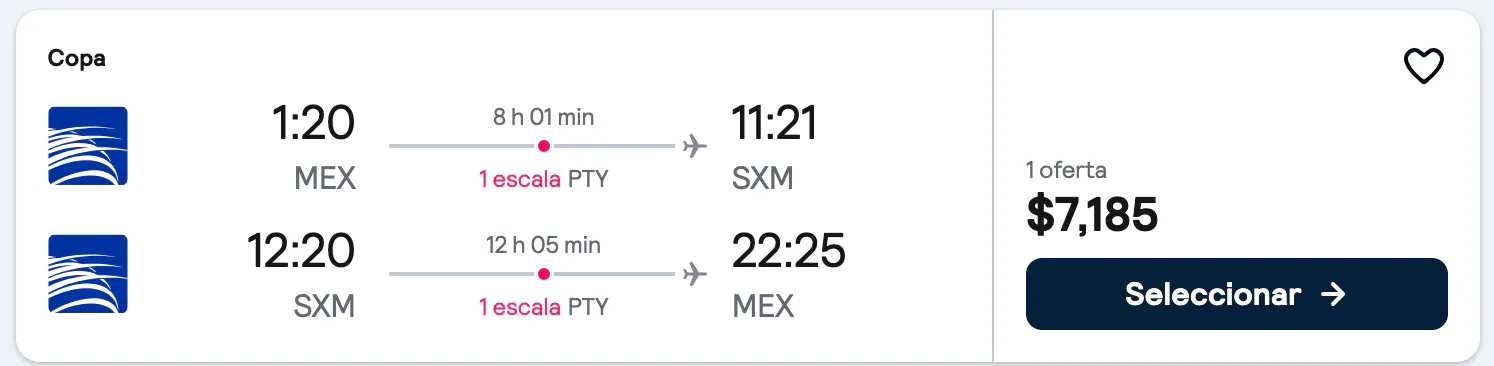Save flight with the heart icon
Screen dimensions: 1494x366
point(1424,67)
